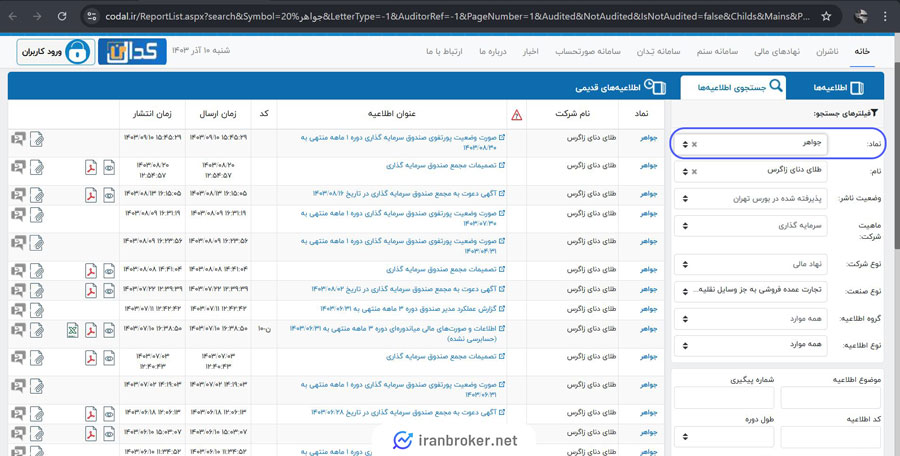The height and width of the screenshot is (456, 900).
Task: Go to خانه in the top navigation
Action: [x=862, y=51]
